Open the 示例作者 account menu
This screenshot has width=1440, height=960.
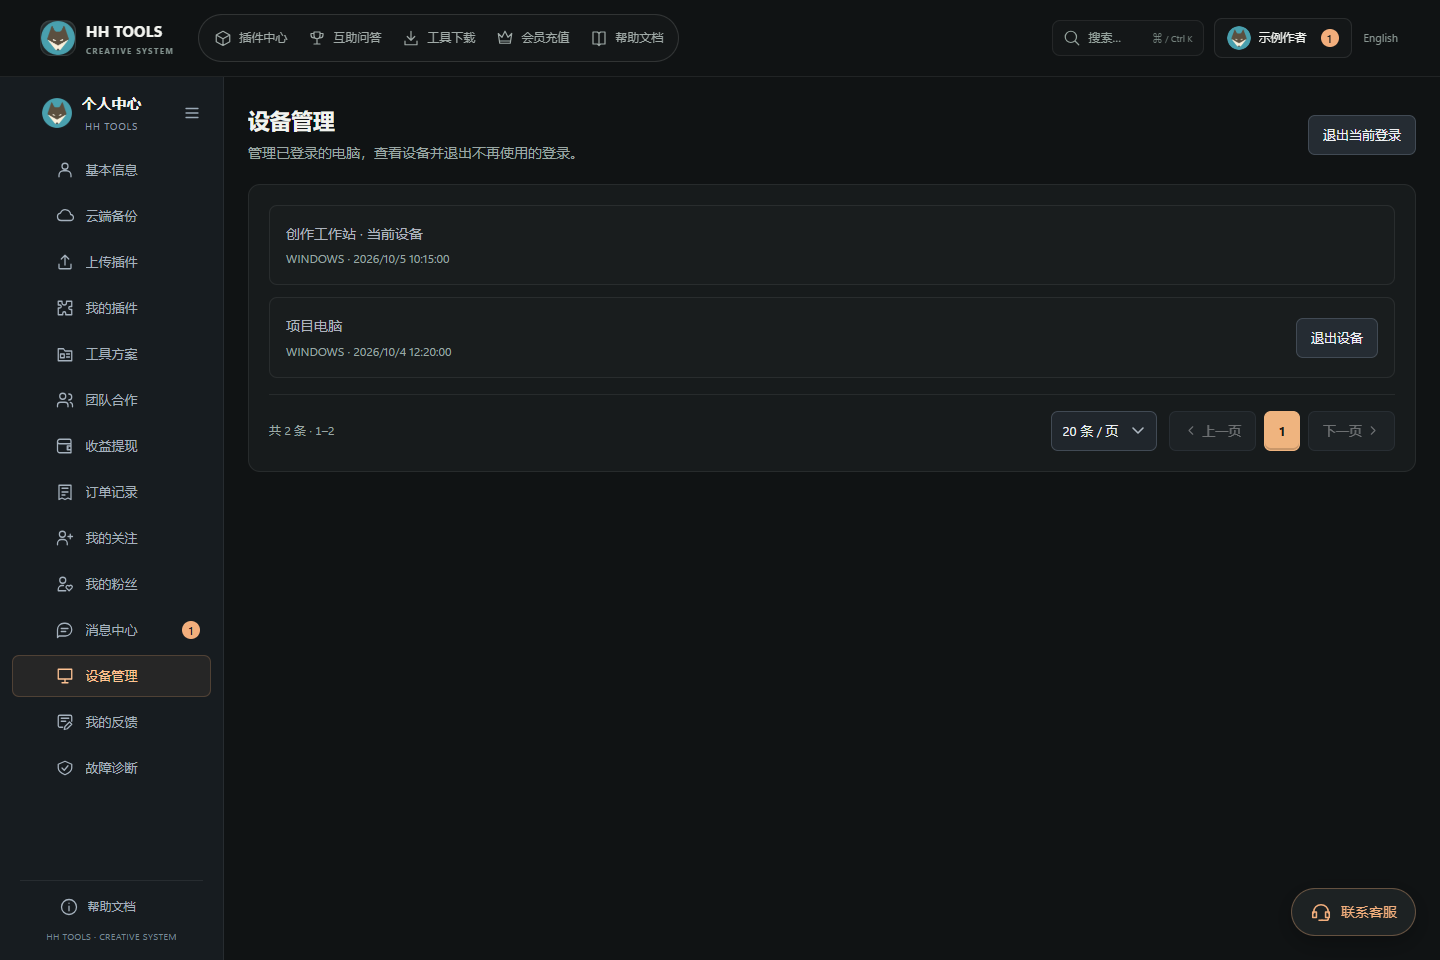click(1283, 38)
